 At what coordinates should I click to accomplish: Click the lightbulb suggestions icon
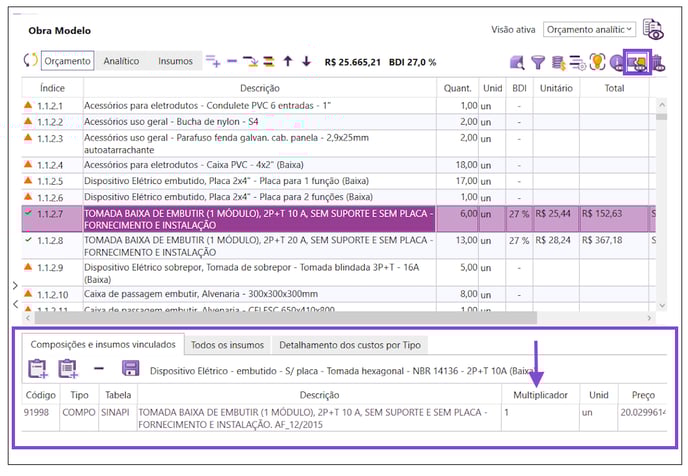point(597,62)
